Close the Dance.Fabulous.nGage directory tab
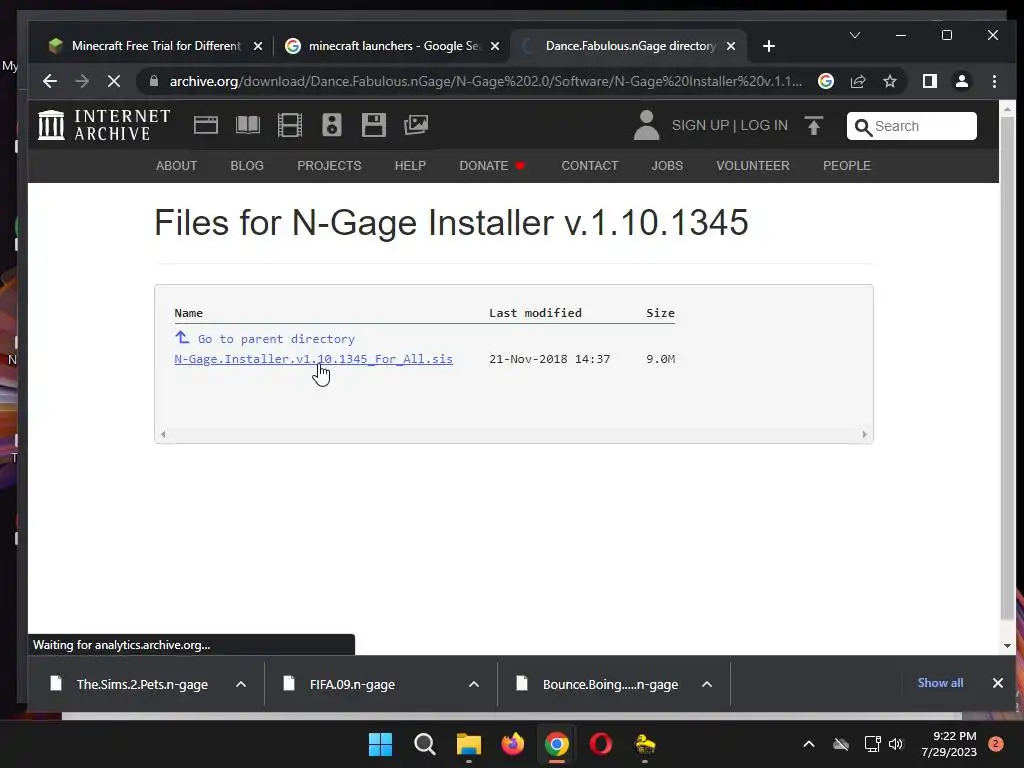The height and width of the screenshot is (768, 1024). click(x=731, y=46)
